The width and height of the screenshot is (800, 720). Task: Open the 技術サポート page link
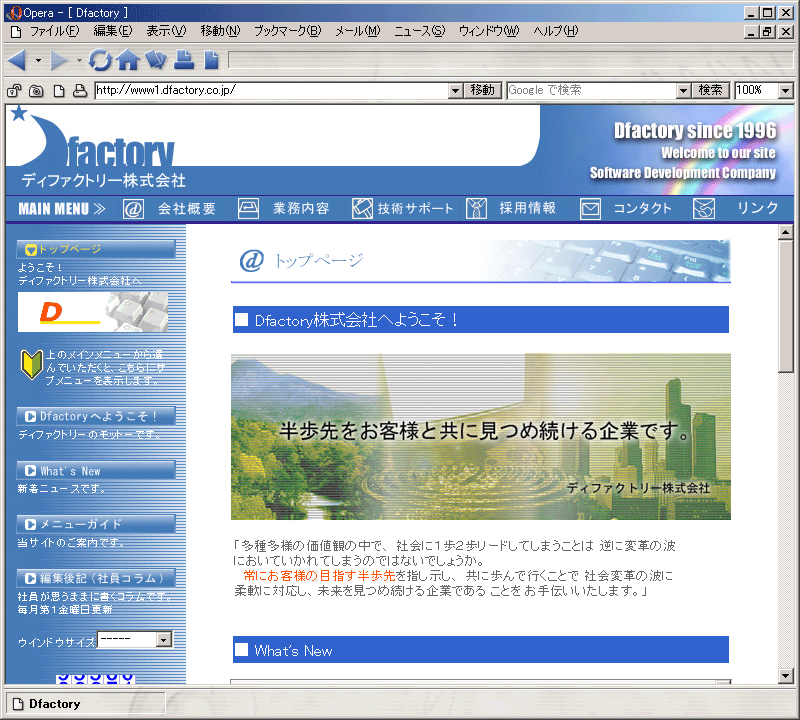[415, 209]
